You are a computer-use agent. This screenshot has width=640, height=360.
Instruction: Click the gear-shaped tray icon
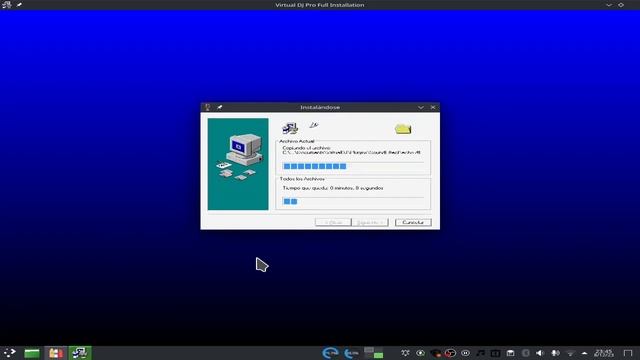pos(405,353)
